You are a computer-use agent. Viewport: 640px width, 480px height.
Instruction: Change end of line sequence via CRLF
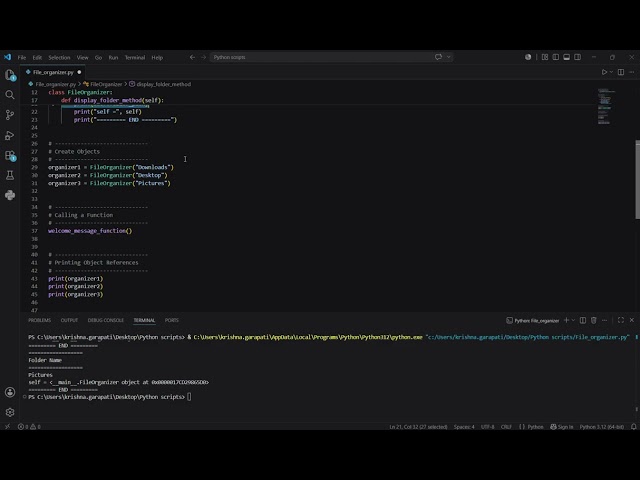coord(506,427)
